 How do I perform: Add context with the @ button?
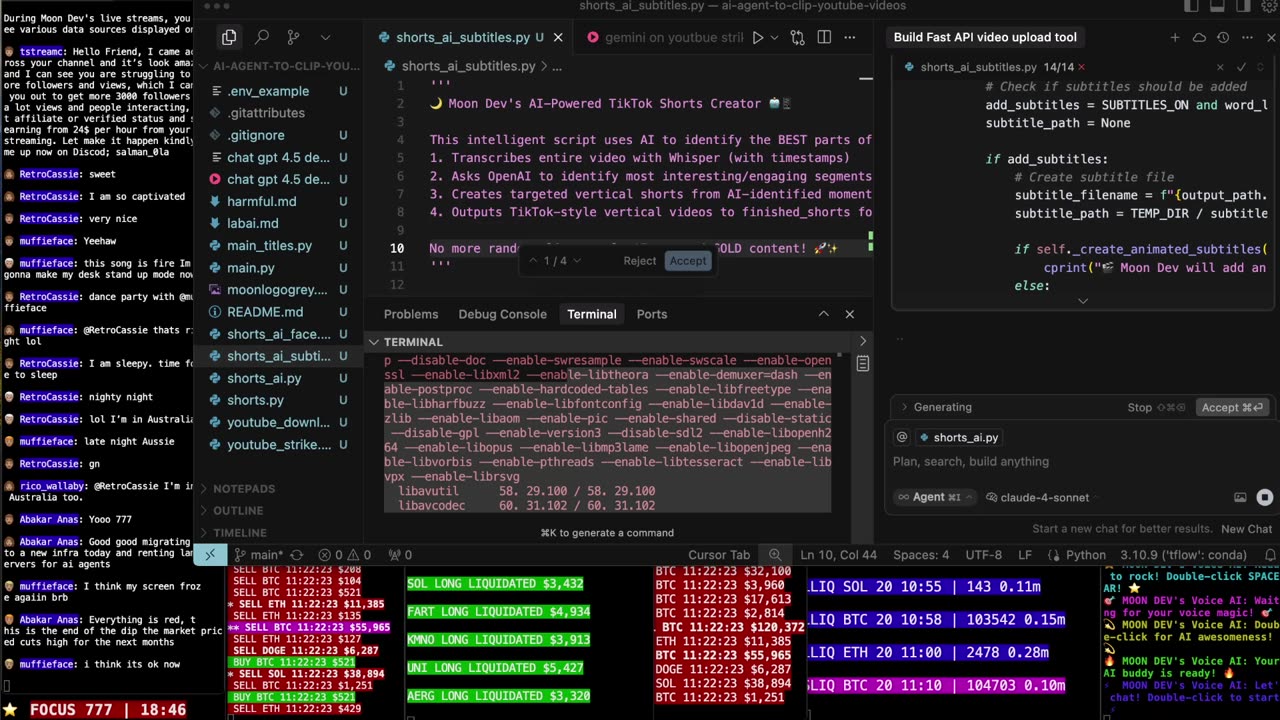[x=902, y=437]
